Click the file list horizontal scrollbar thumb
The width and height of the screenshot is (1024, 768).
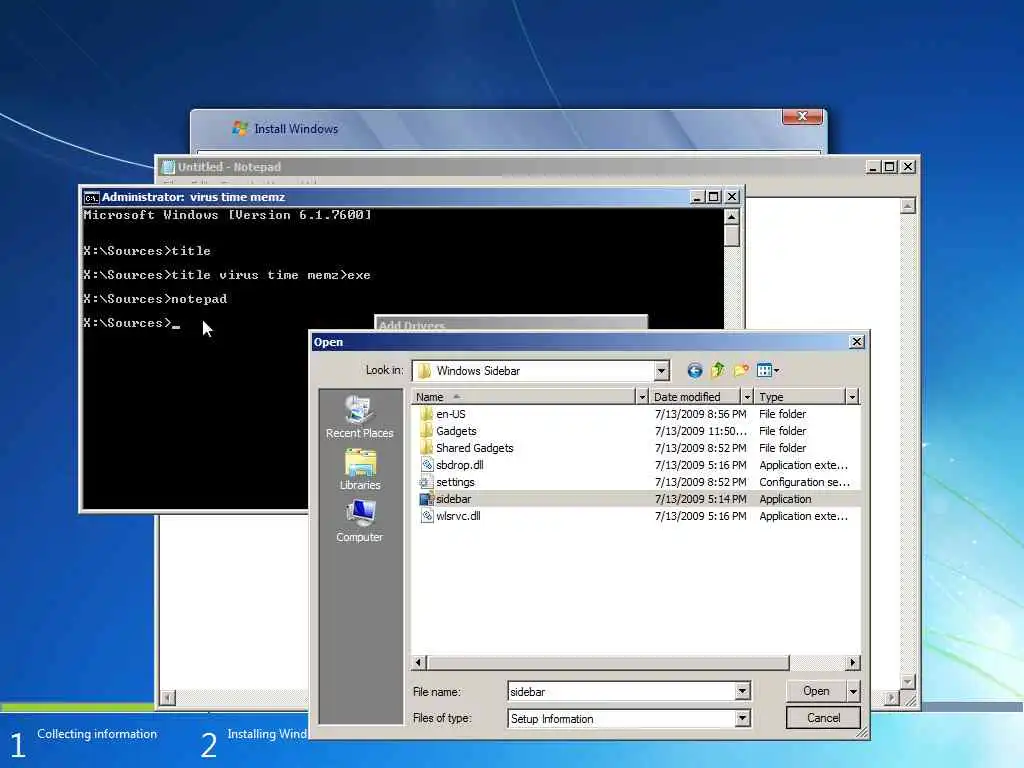click(608, 663)
